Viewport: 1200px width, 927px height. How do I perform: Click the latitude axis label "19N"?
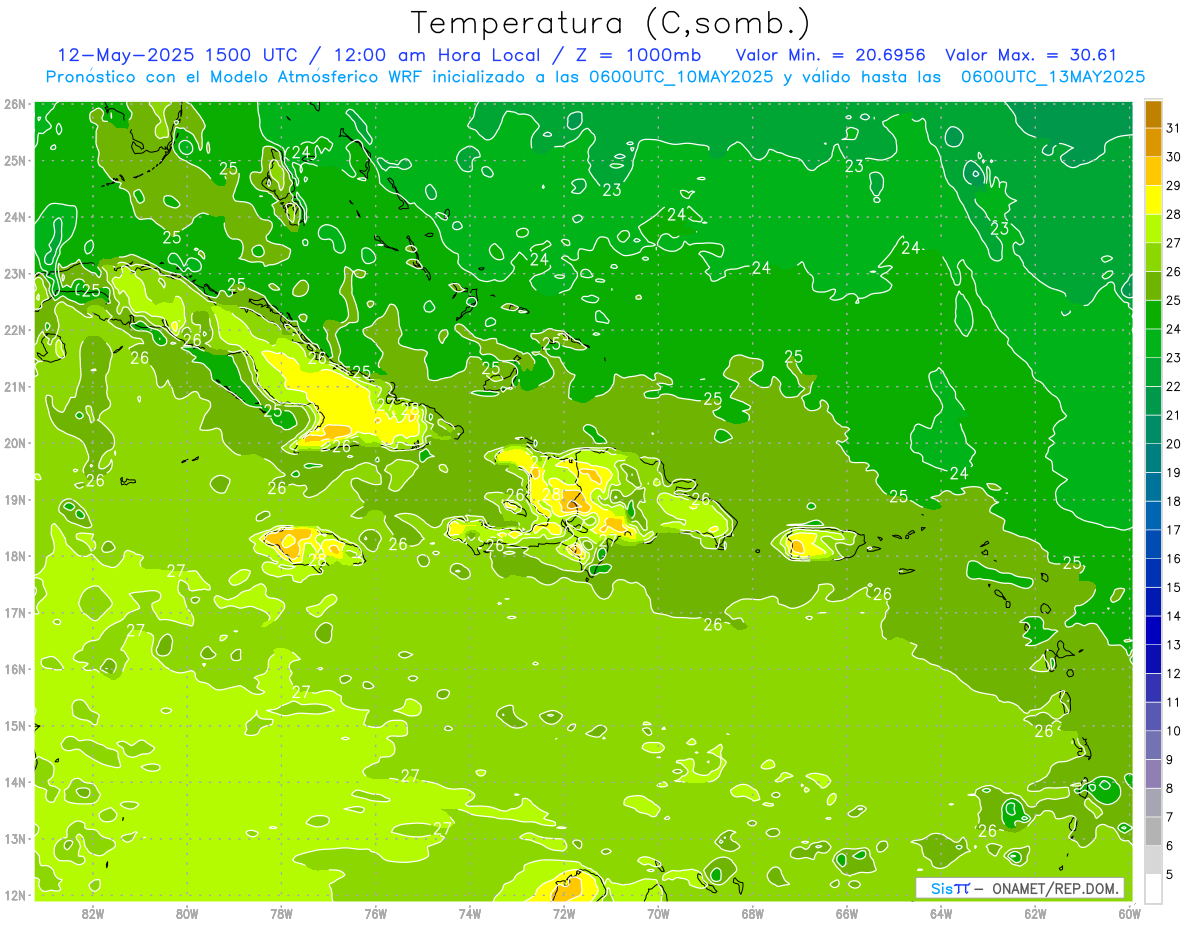point(15,500)
